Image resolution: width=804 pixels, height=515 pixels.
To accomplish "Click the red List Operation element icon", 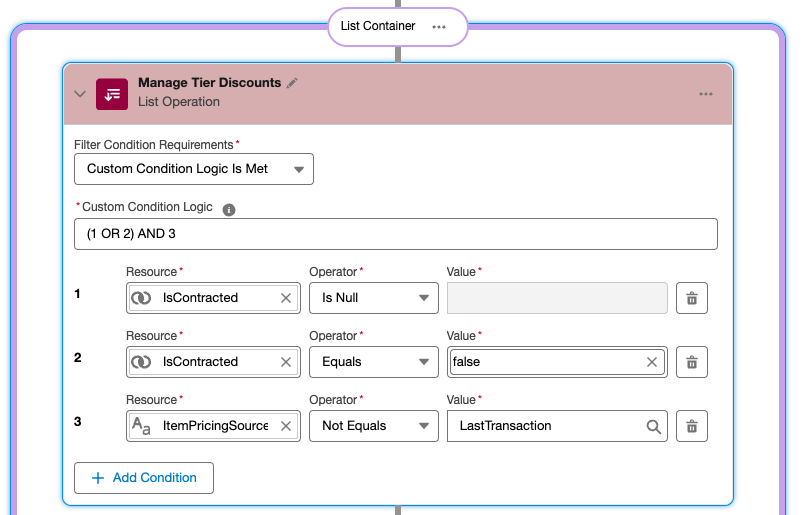I will click(x=111, y=93).
